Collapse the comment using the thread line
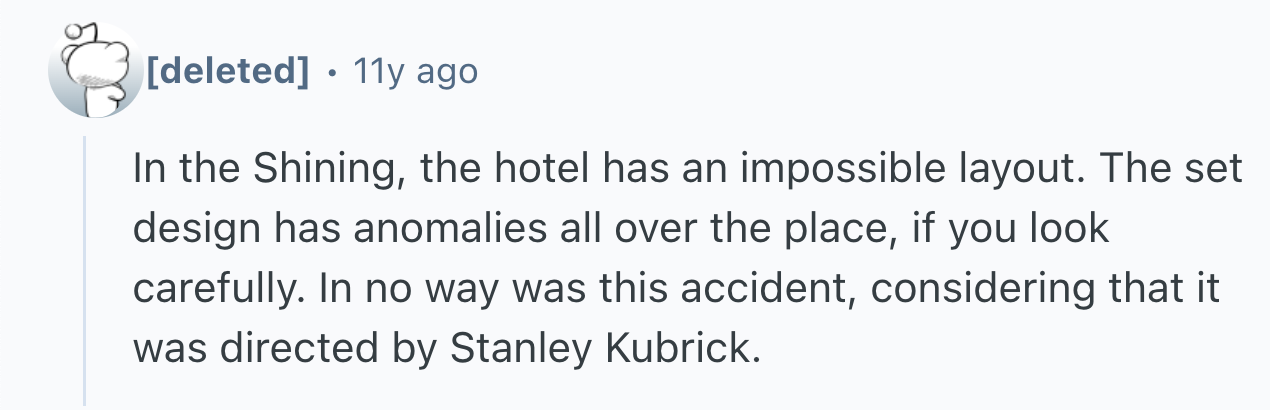 click(x=86, y=270)
